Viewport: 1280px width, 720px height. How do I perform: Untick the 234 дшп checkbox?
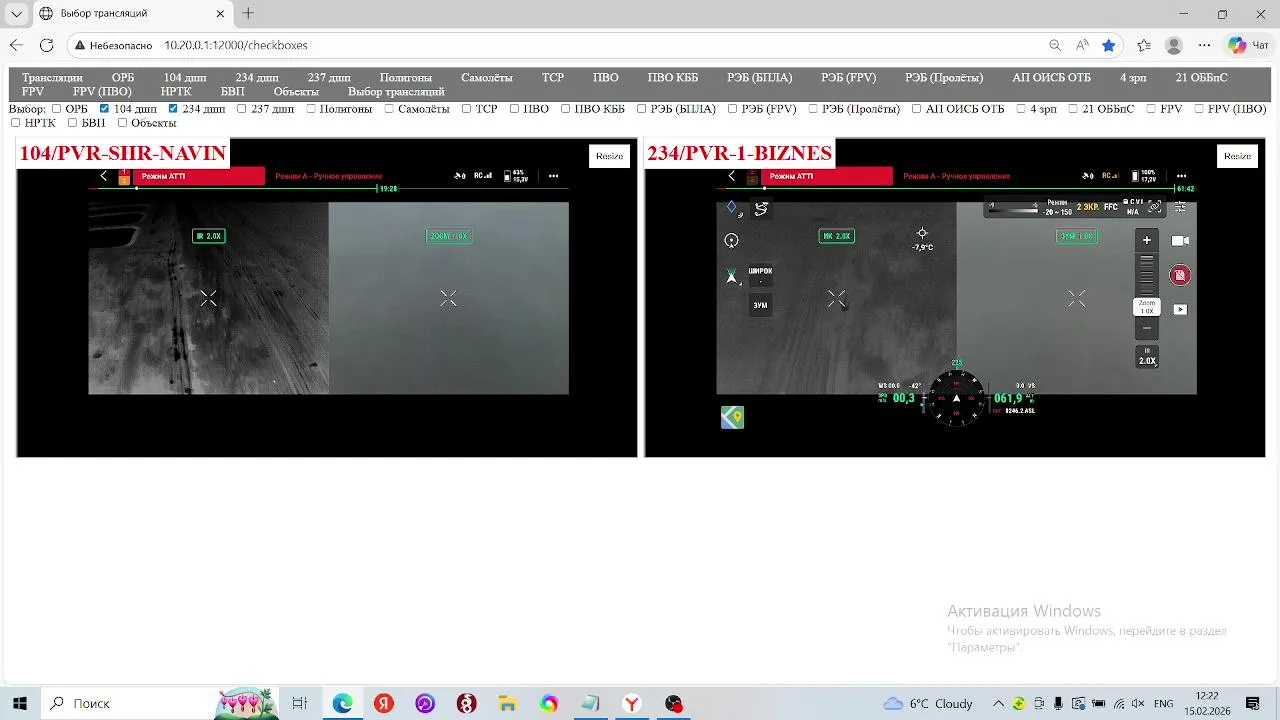click(173, 109)
